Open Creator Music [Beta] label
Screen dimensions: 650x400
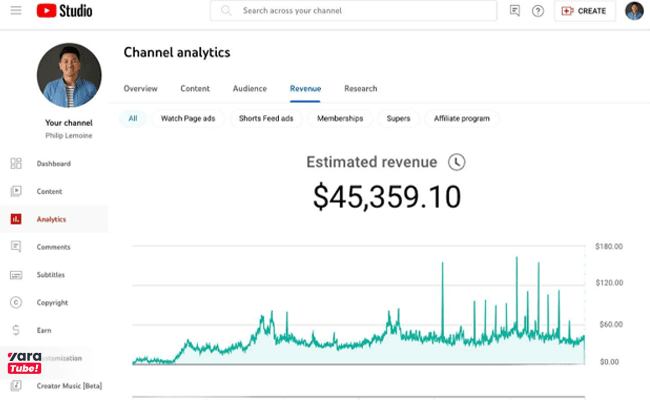69,386
